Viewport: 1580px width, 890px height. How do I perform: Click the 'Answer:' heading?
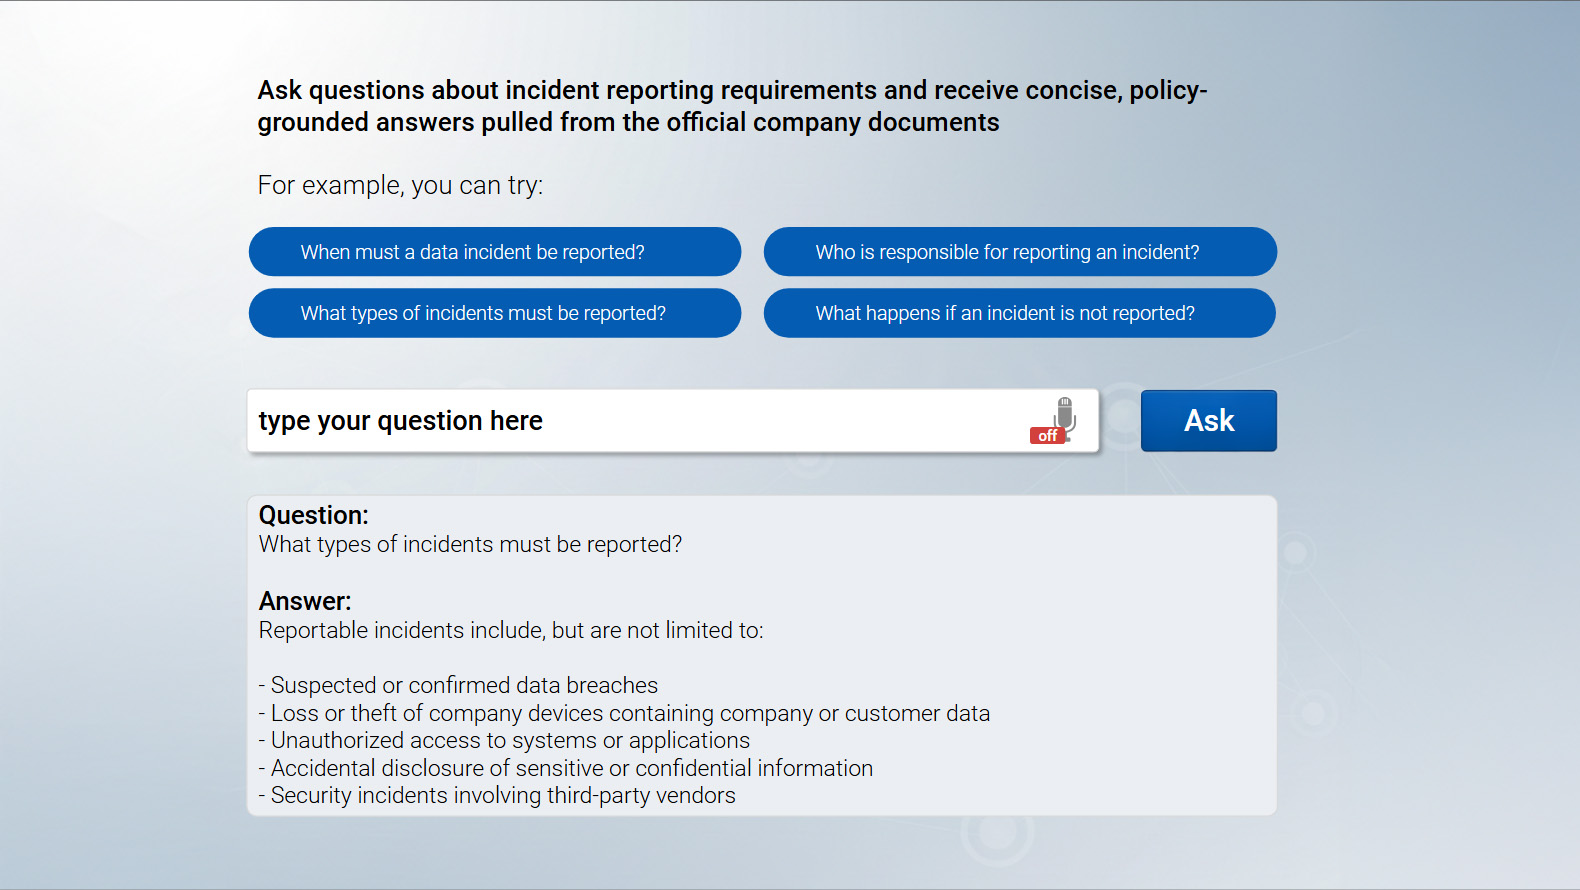click(x=305, y=601)
